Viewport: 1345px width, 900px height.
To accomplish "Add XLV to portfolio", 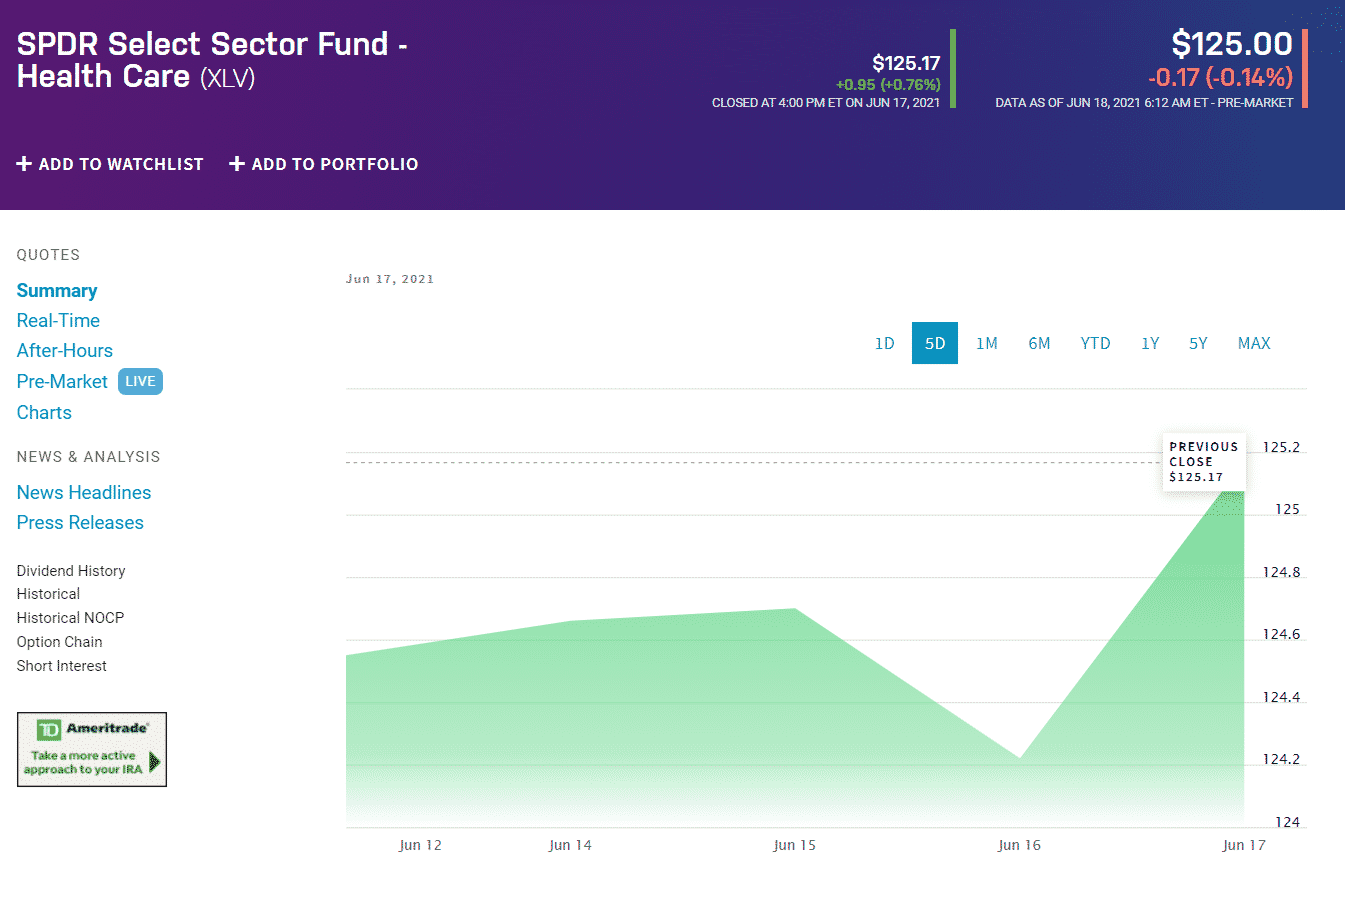I will coord(324,164).
